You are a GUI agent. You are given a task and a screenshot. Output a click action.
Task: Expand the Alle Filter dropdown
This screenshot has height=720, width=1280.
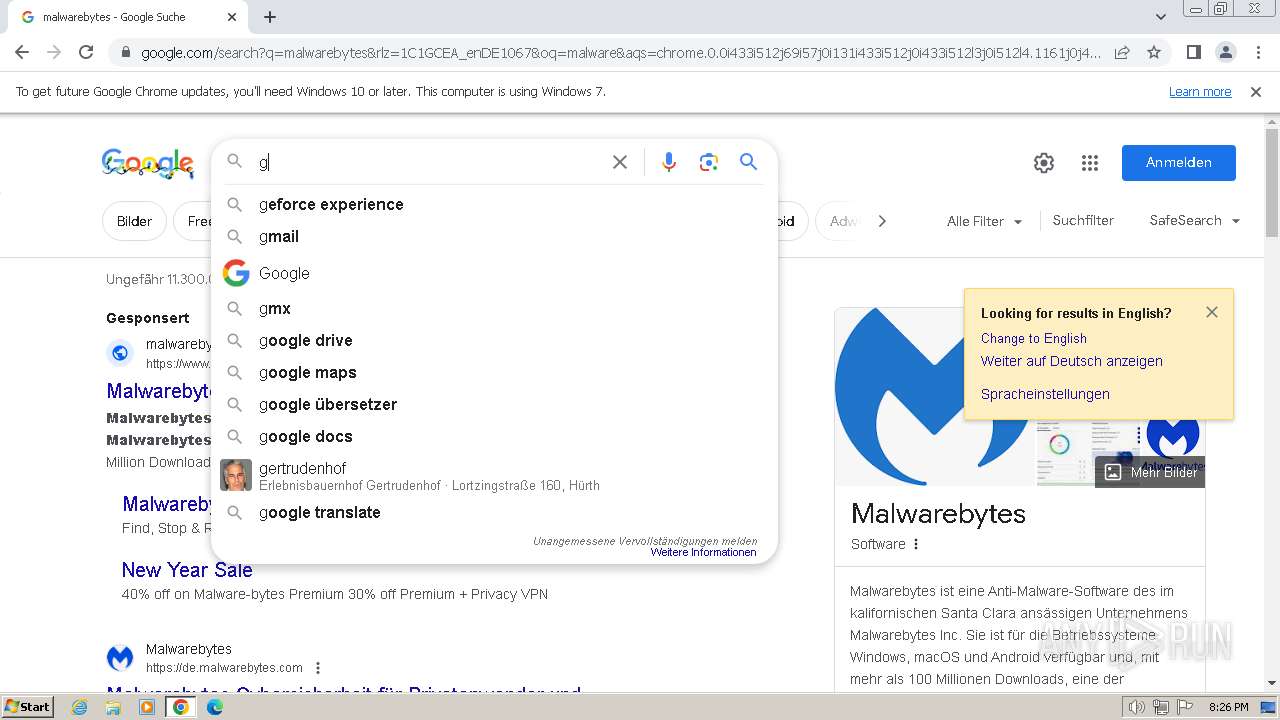tap(985, 221)
